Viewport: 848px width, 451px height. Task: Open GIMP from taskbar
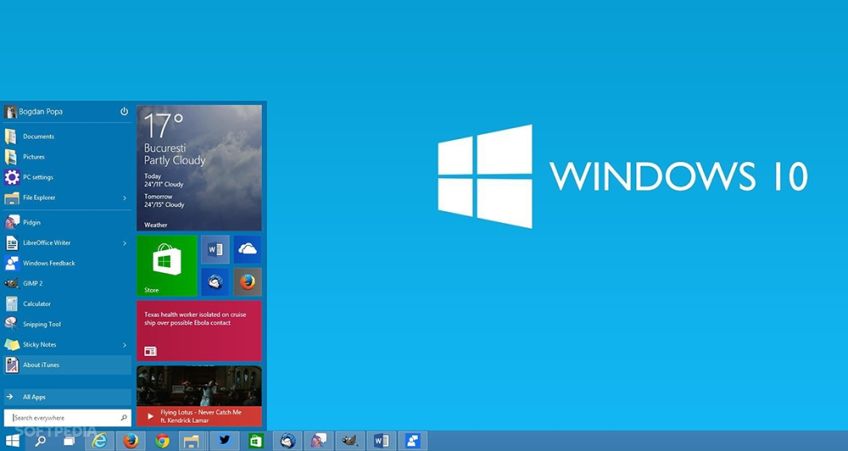[x=350, y=441]
